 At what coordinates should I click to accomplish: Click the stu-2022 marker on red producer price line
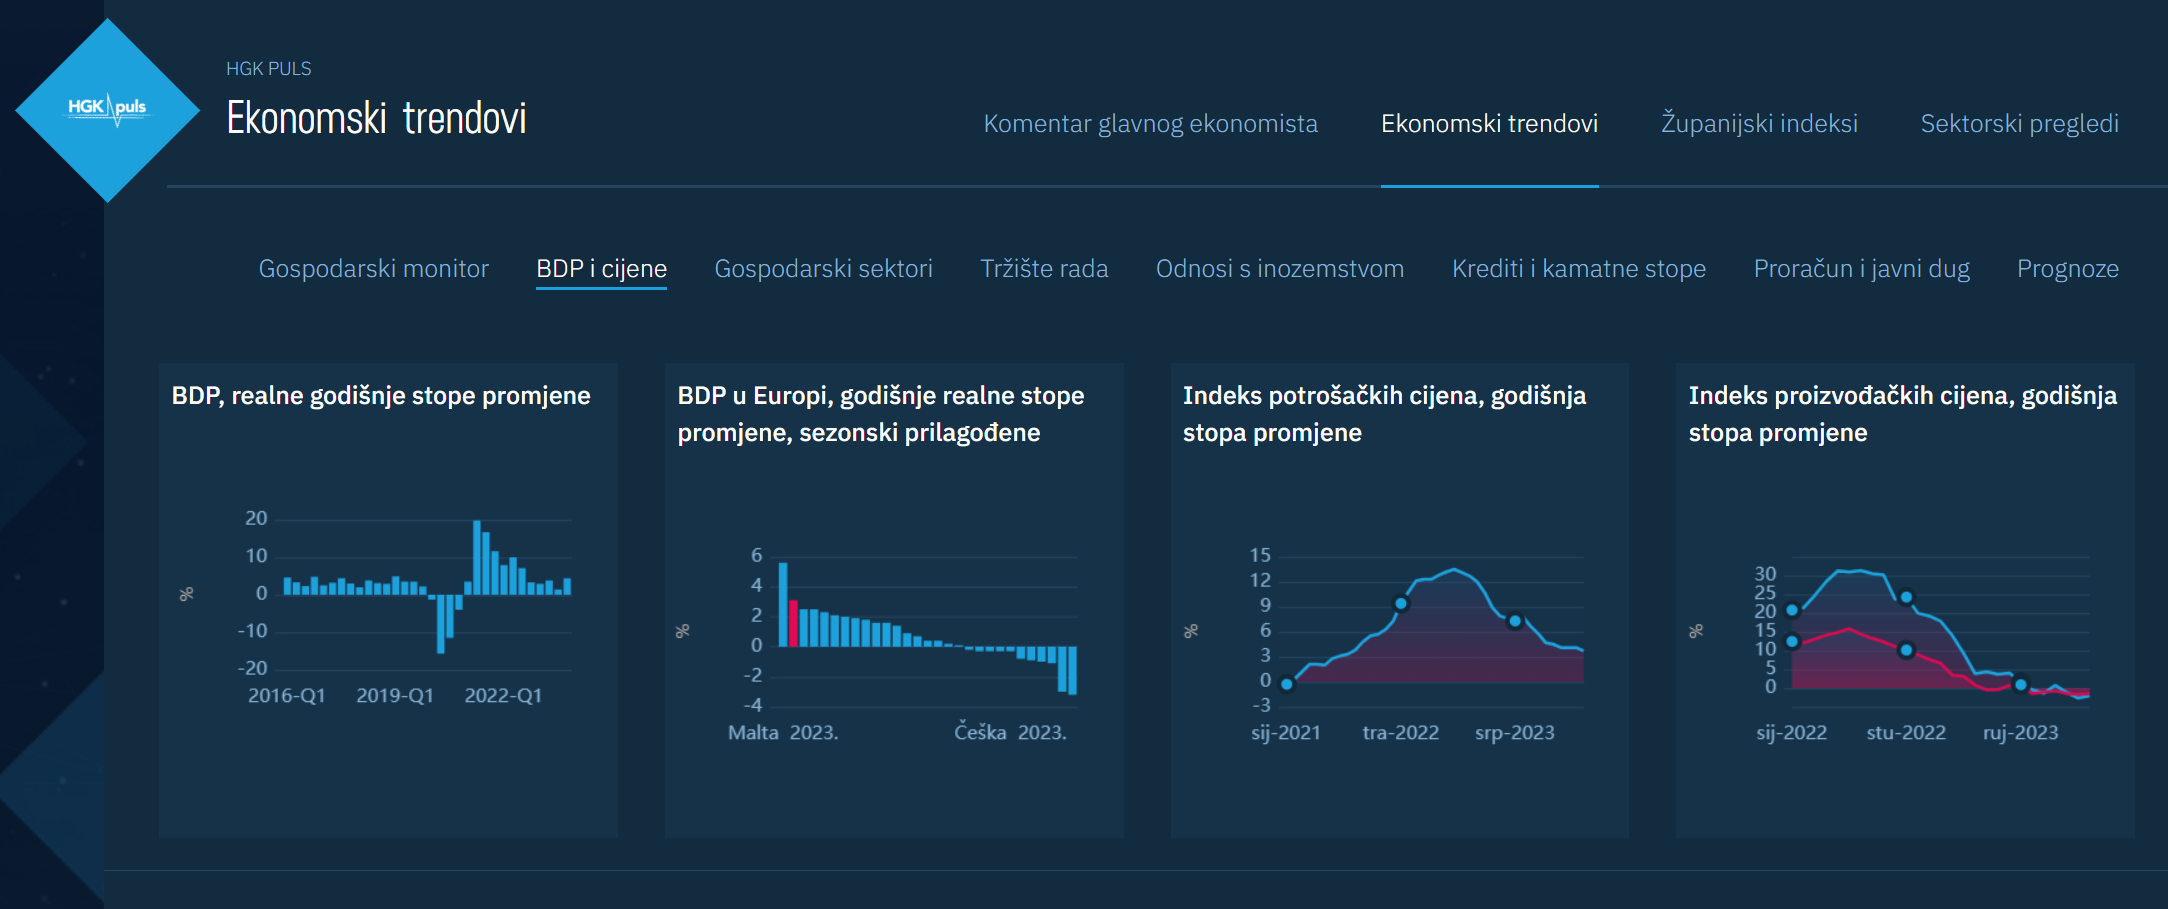tap(1906, 650)
